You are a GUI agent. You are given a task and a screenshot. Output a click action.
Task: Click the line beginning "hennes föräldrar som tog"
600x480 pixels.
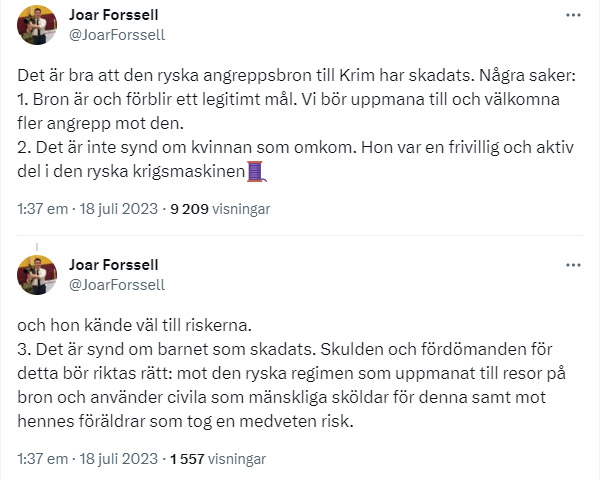[187, 423]
